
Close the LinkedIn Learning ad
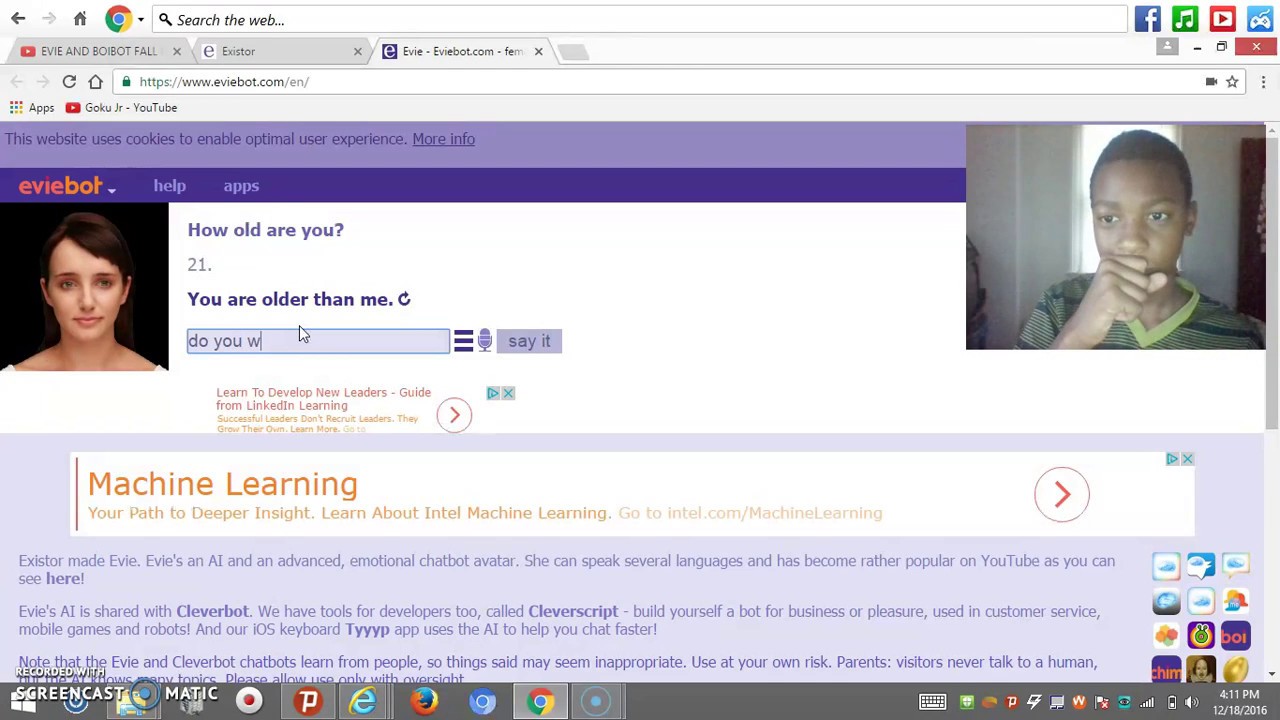(x=508, y=393)
